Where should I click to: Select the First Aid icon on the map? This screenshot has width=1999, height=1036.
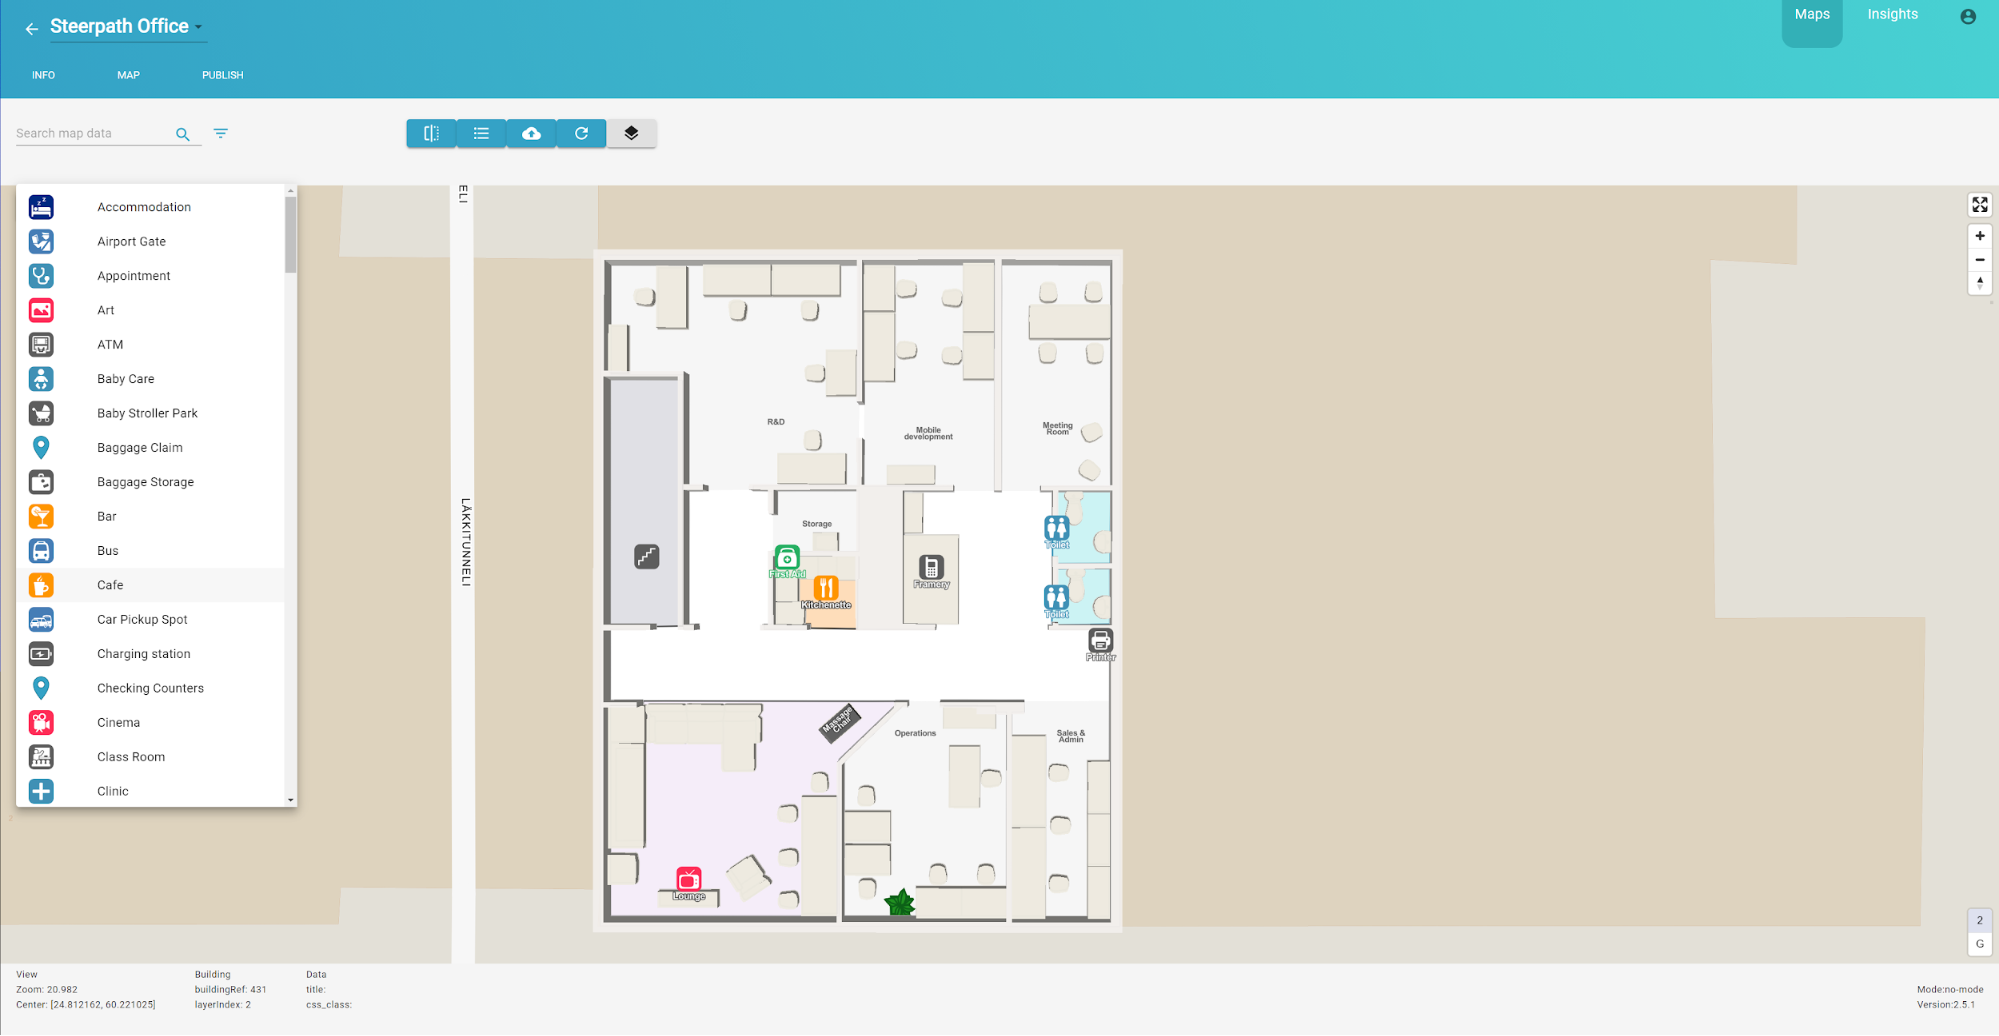(x=786, y=558)
